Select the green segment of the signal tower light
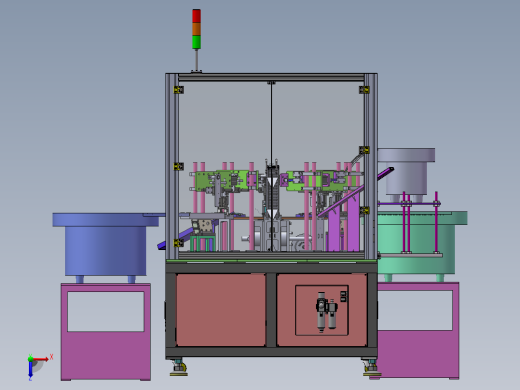Viewport: 520px width, 390px height. (x=196, y=42)
